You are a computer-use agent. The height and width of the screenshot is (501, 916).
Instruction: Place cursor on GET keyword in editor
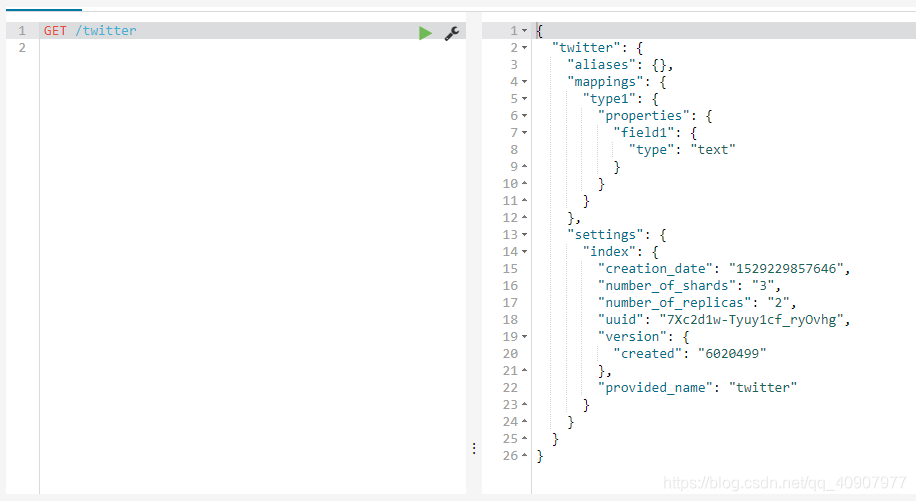click(55, 31)
